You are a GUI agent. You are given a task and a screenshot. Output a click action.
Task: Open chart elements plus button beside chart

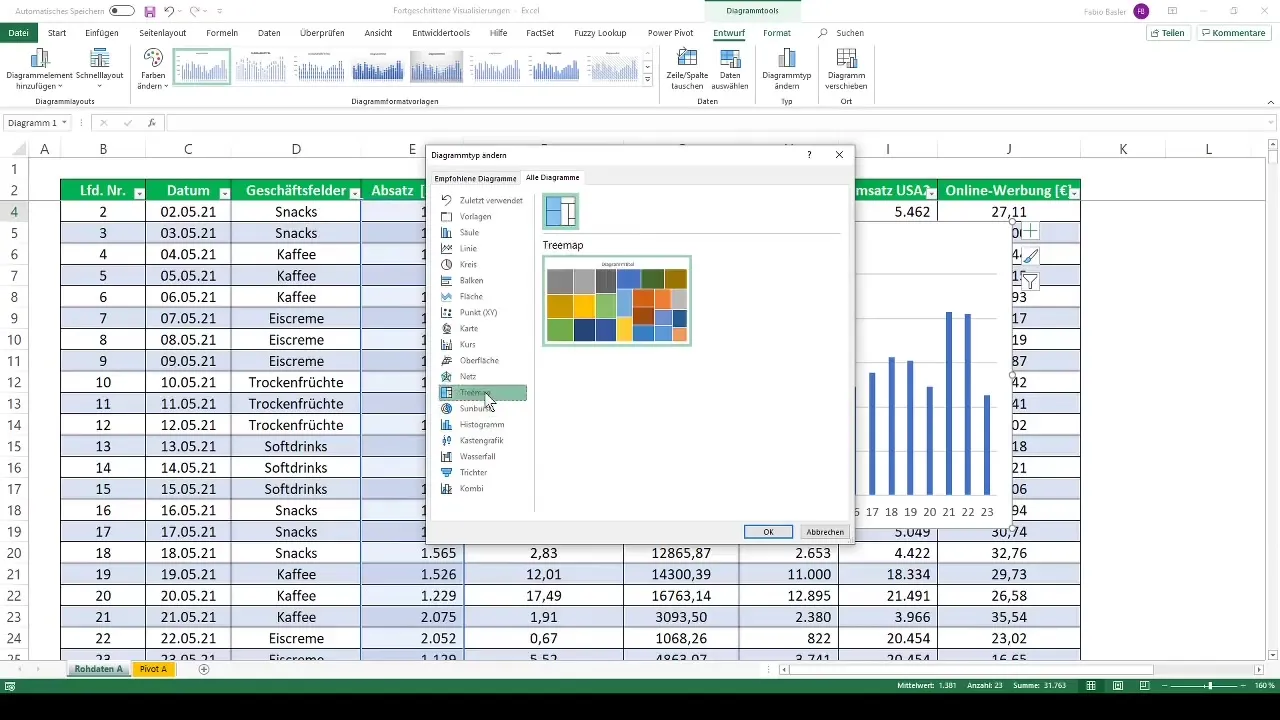[1030, 231]
